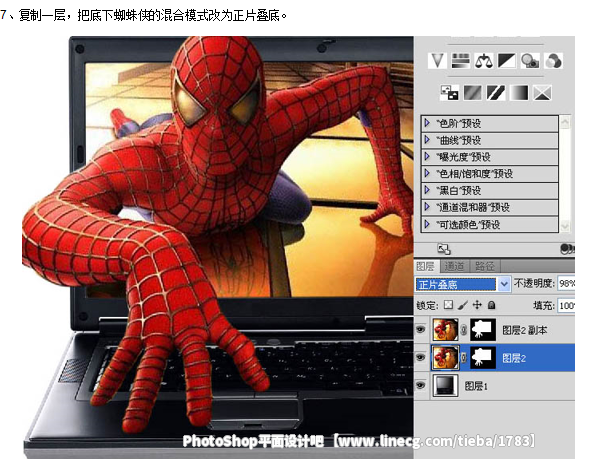Viewport: 591px width, 460px height.
Task: Expand the "色阶"预设 group
Action: tap(427, 123)
